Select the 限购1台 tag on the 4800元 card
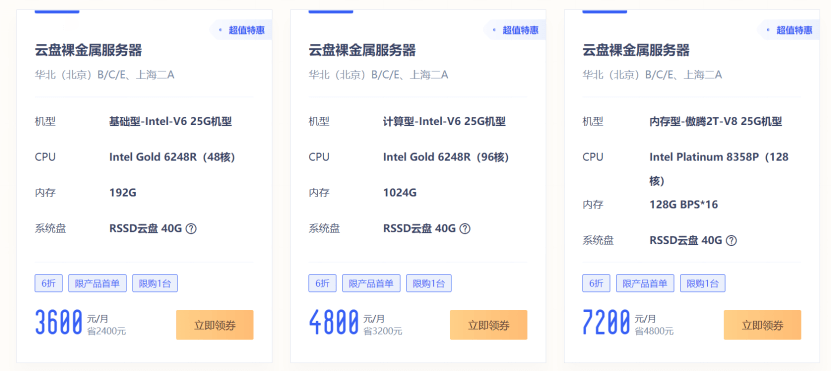831x371 pixels. 429,284
